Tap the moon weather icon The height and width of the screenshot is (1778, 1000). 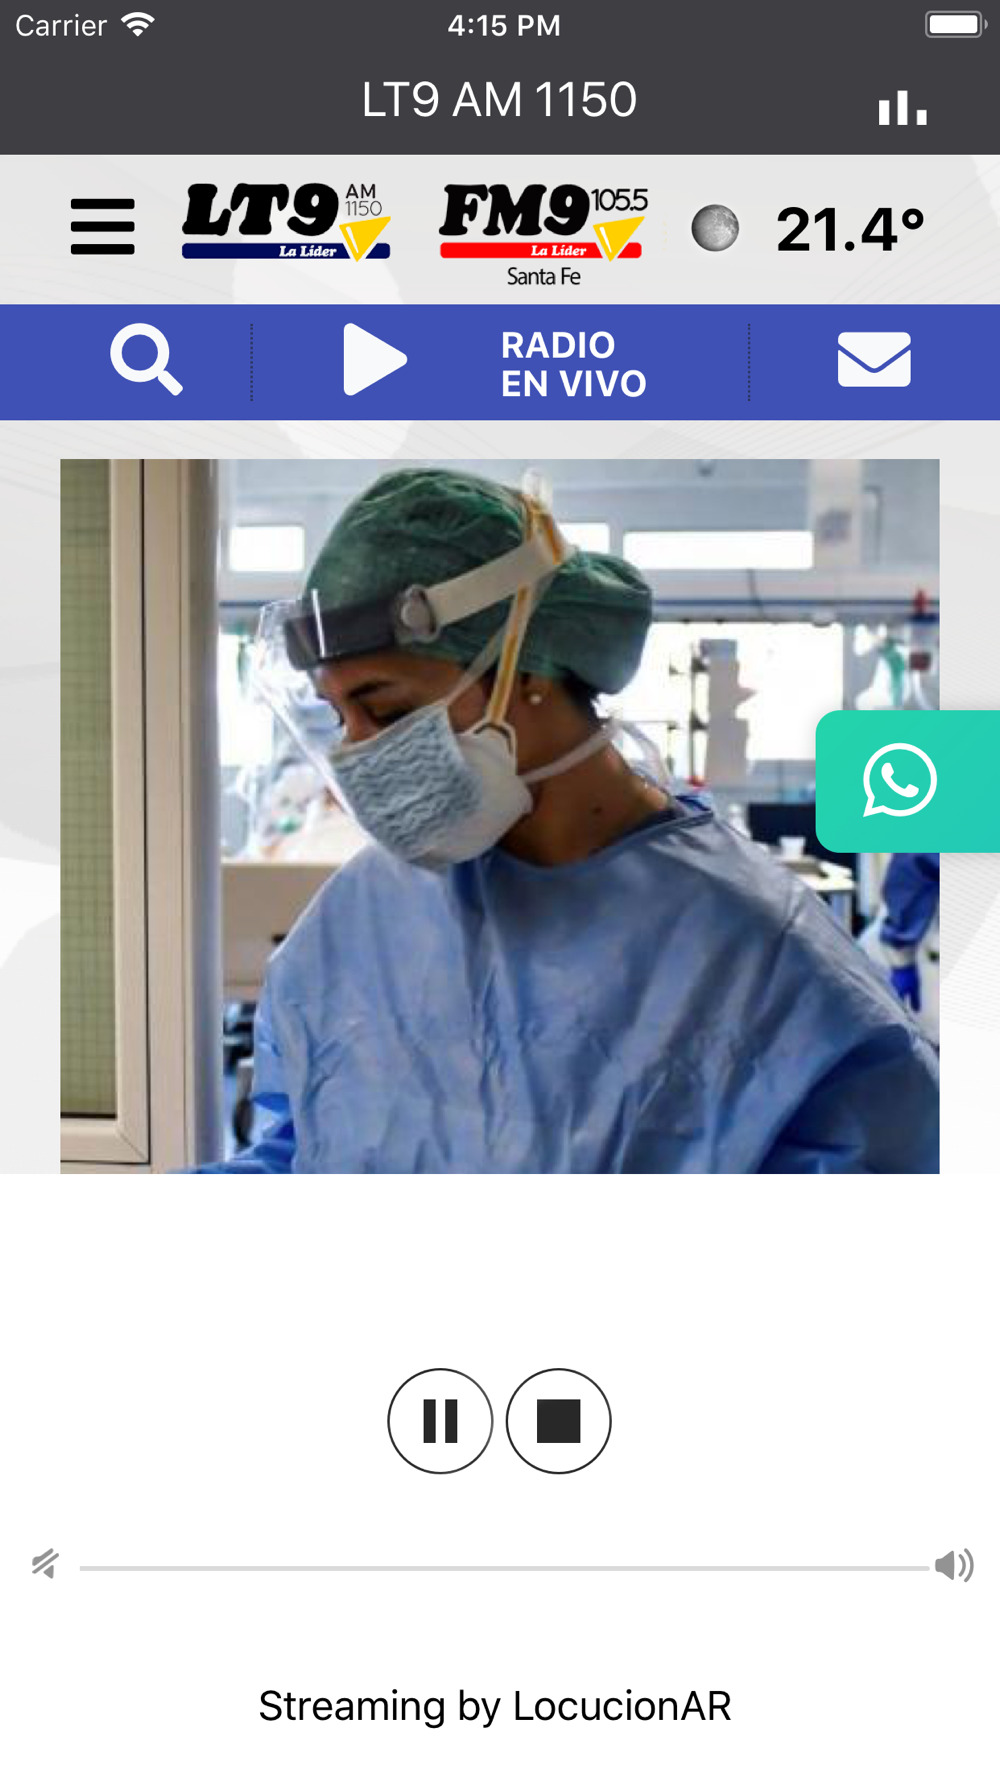pos(715,228)
